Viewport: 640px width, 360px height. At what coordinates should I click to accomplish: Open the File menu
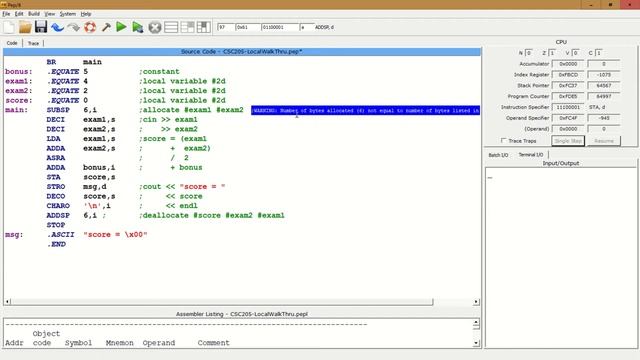click(6, 14)
